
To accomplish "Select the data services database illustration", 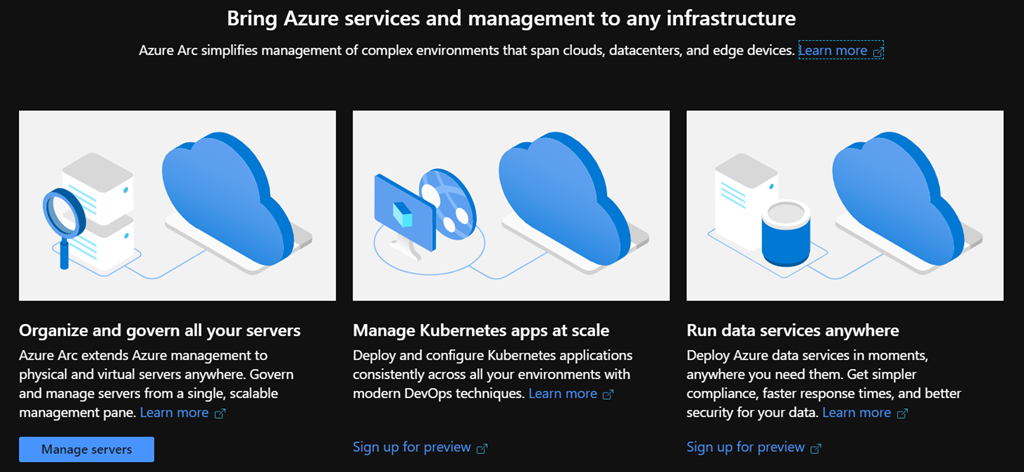I will click(x=845, y=205).
